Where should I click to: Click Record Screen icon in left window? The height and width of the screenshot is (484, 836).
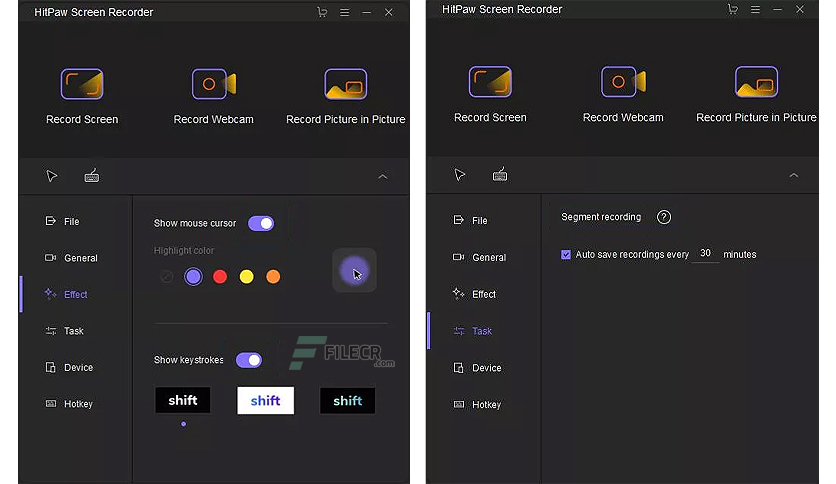82,84
